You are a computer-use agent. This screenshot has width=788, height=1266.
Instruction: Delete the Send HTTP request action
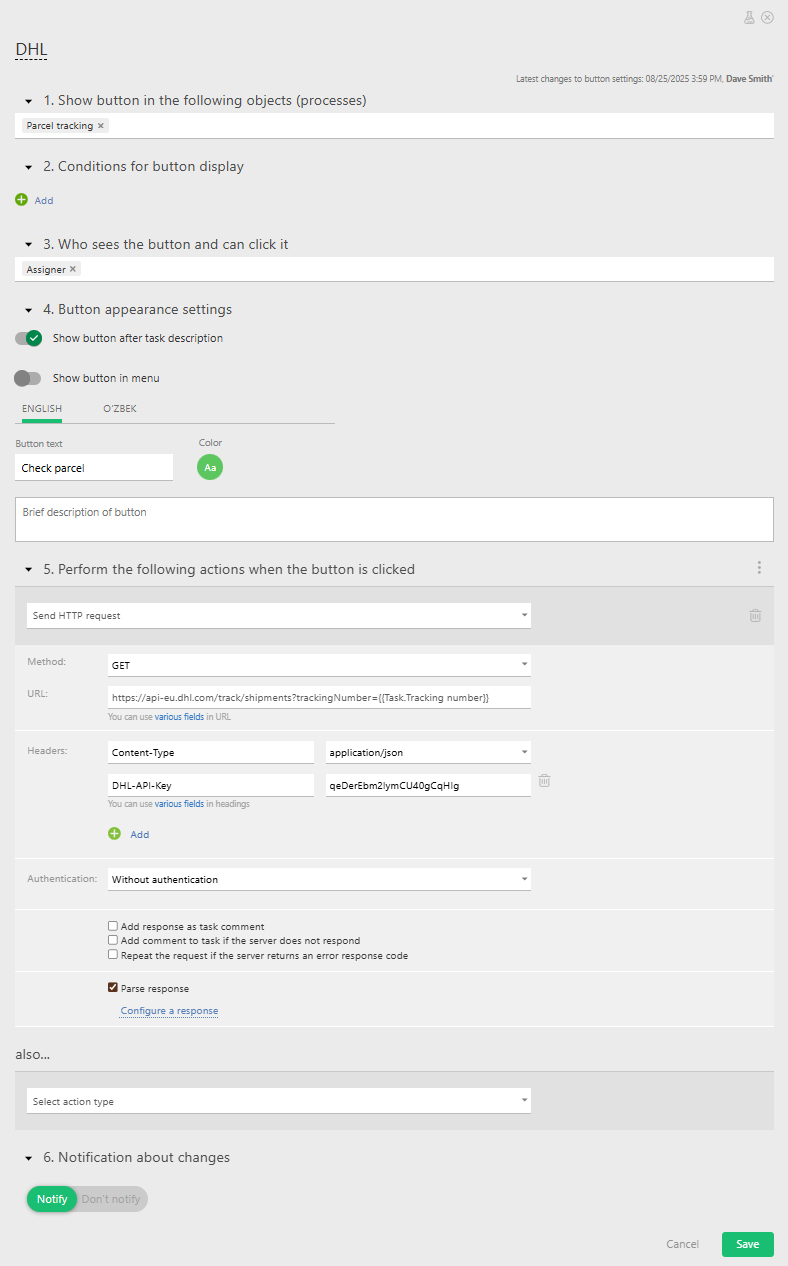(755, 616)
